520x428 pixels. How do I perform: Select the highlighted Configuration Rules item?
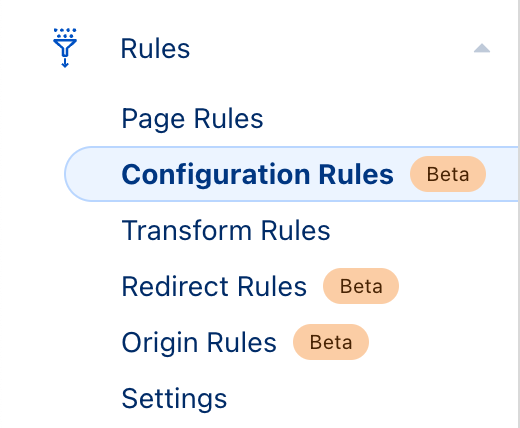[x=292, y=174]
